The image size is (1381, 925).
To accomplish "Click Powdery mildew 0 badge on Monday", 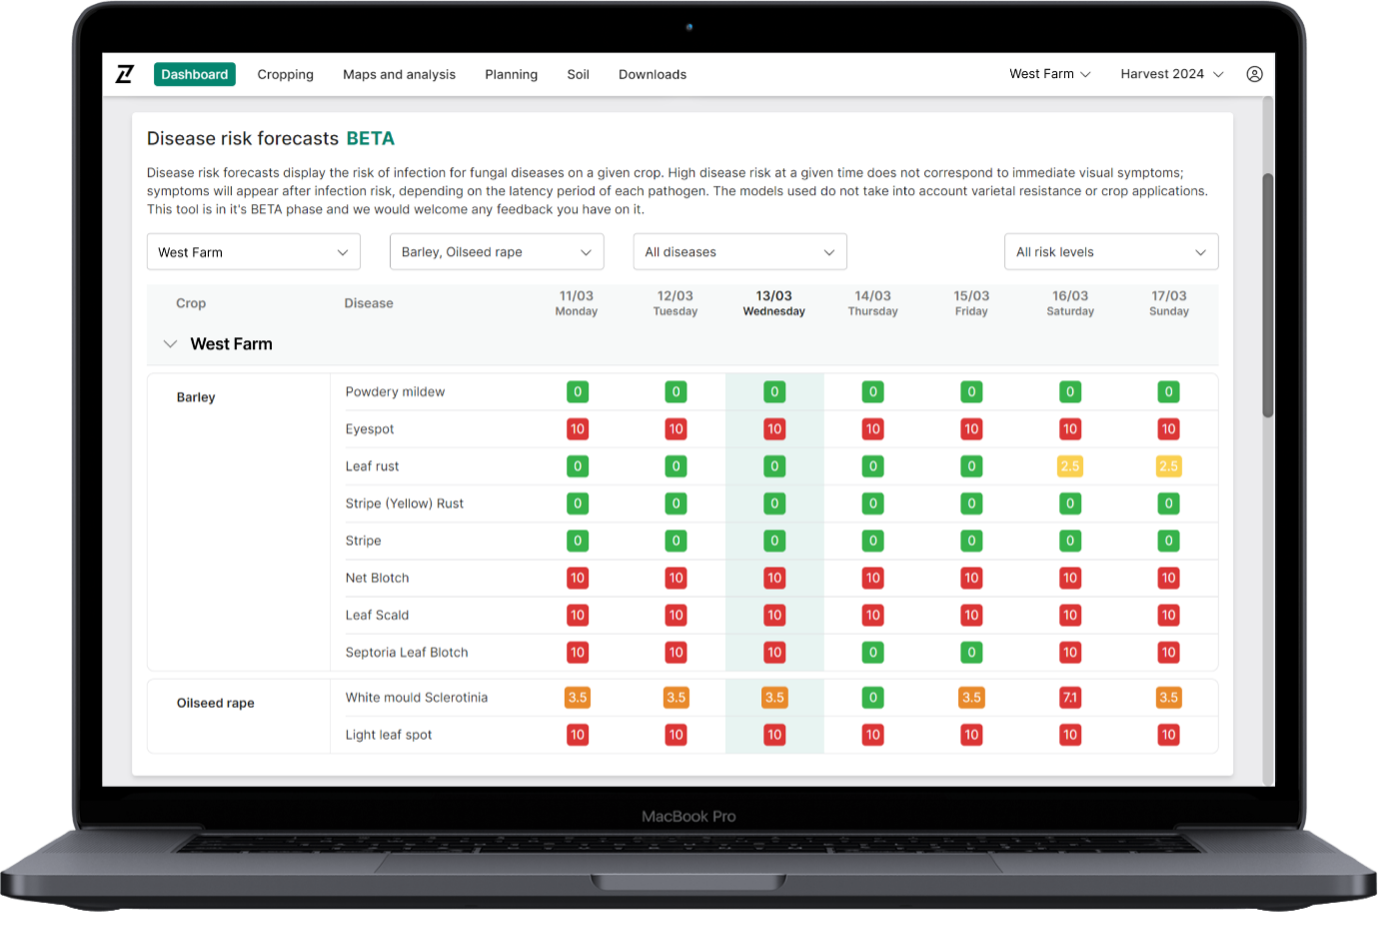I will tap(577, 392).
